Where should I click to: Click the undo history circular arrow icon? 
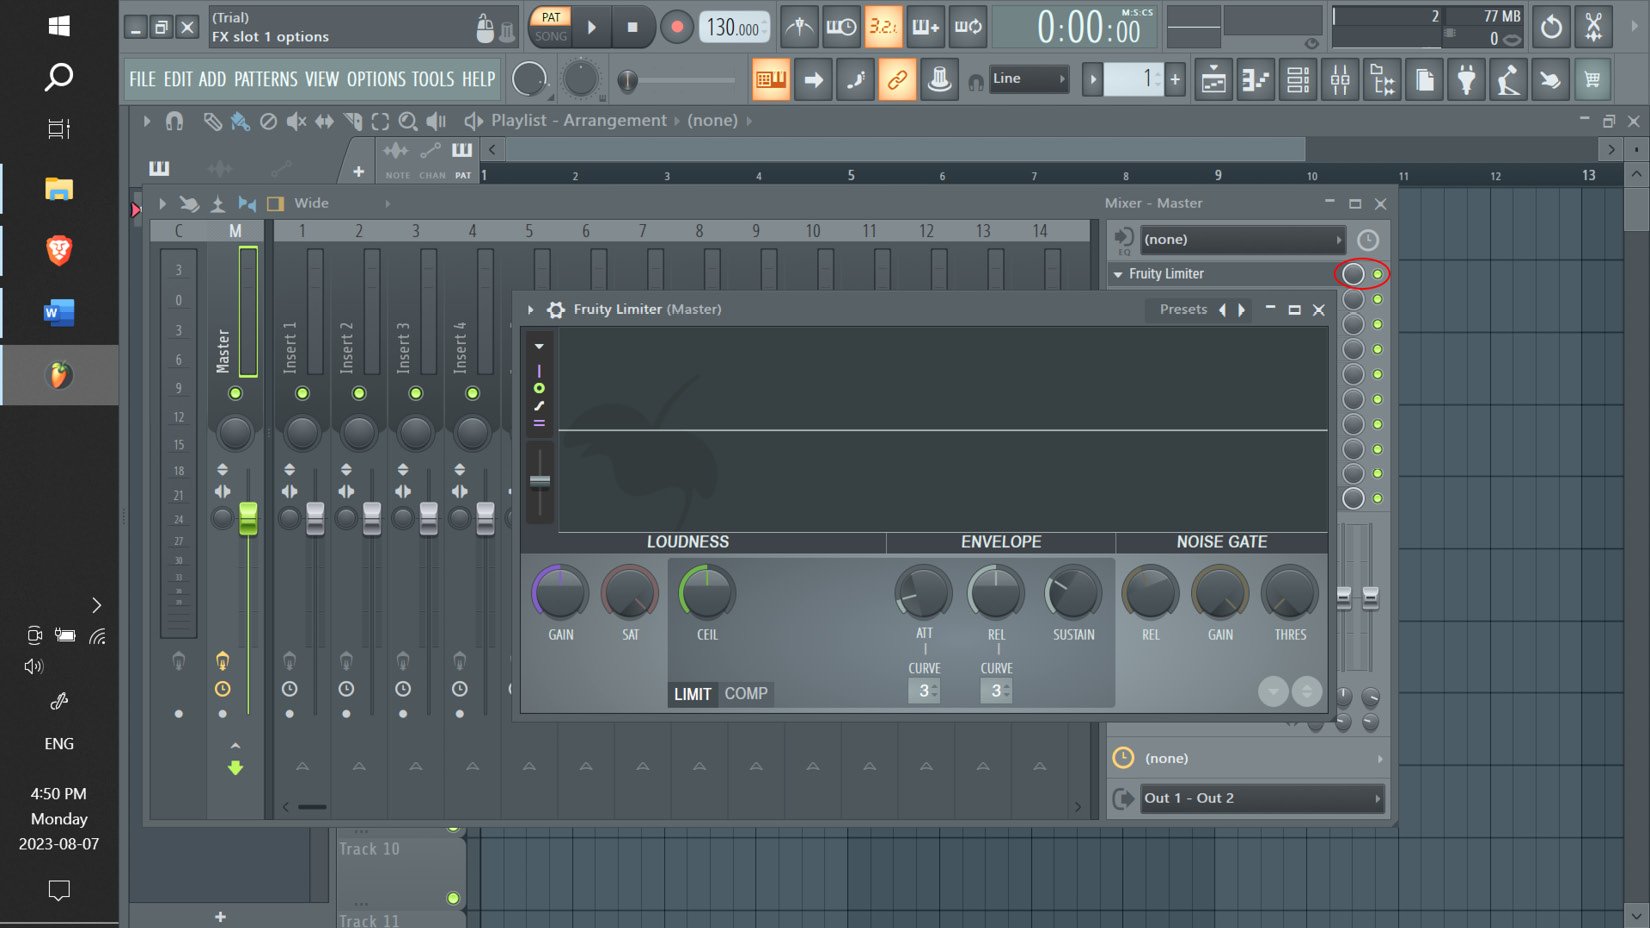[x=1551, y=27]
